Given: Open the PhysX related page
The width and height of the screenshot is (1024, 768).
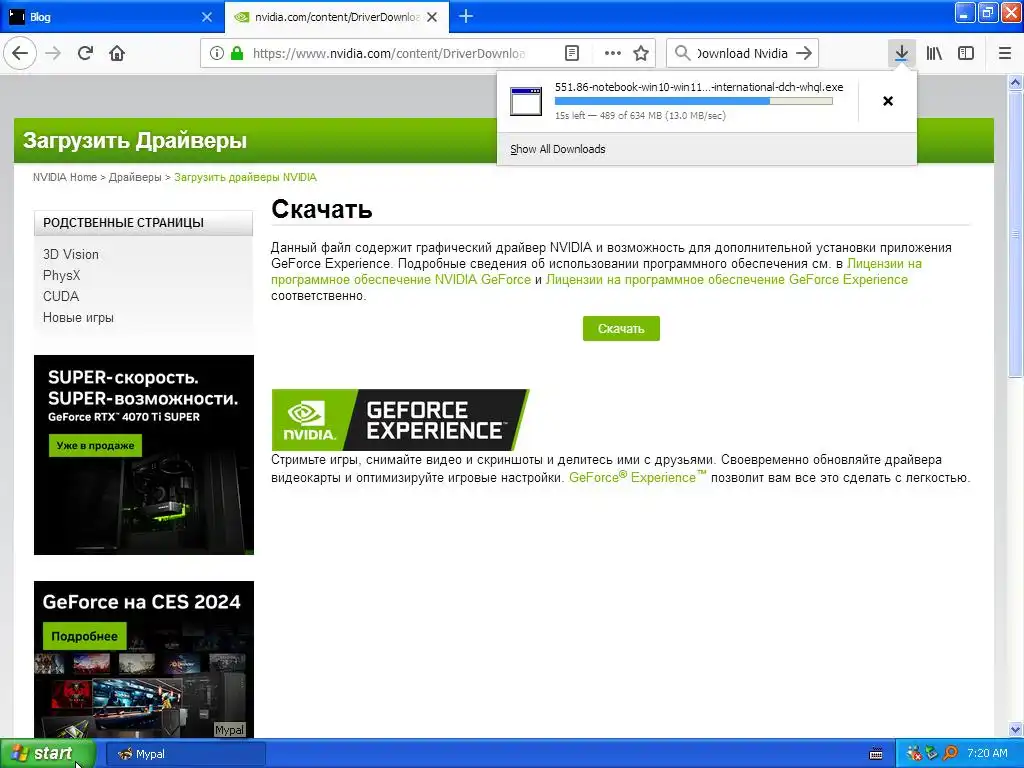Looking at the screenshot, I should point(61,275).
